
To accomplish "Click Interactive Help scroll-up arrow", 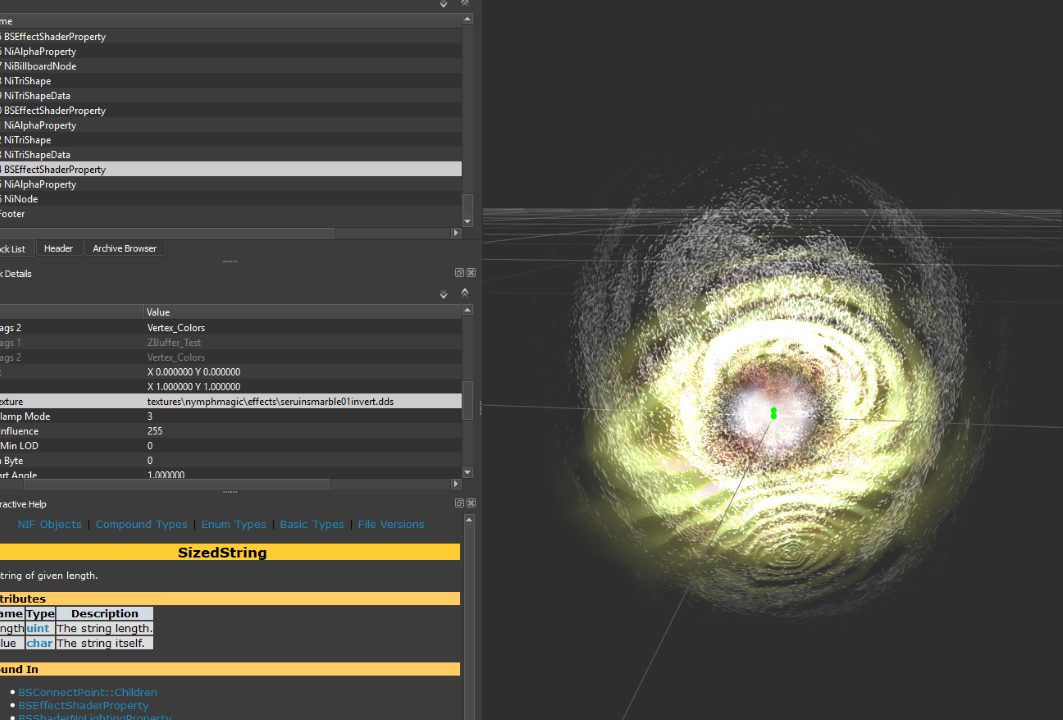I will tap(469, 520).
